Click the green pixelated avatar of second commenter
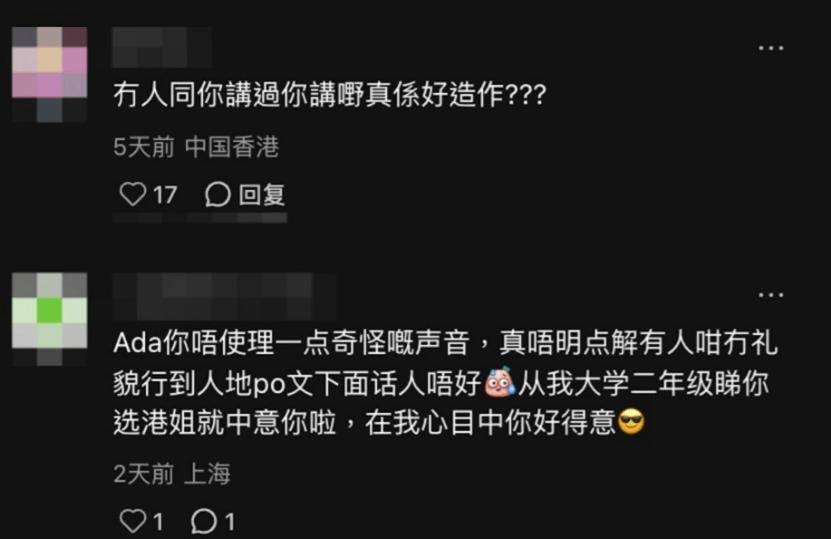 [x=49, y=319]
